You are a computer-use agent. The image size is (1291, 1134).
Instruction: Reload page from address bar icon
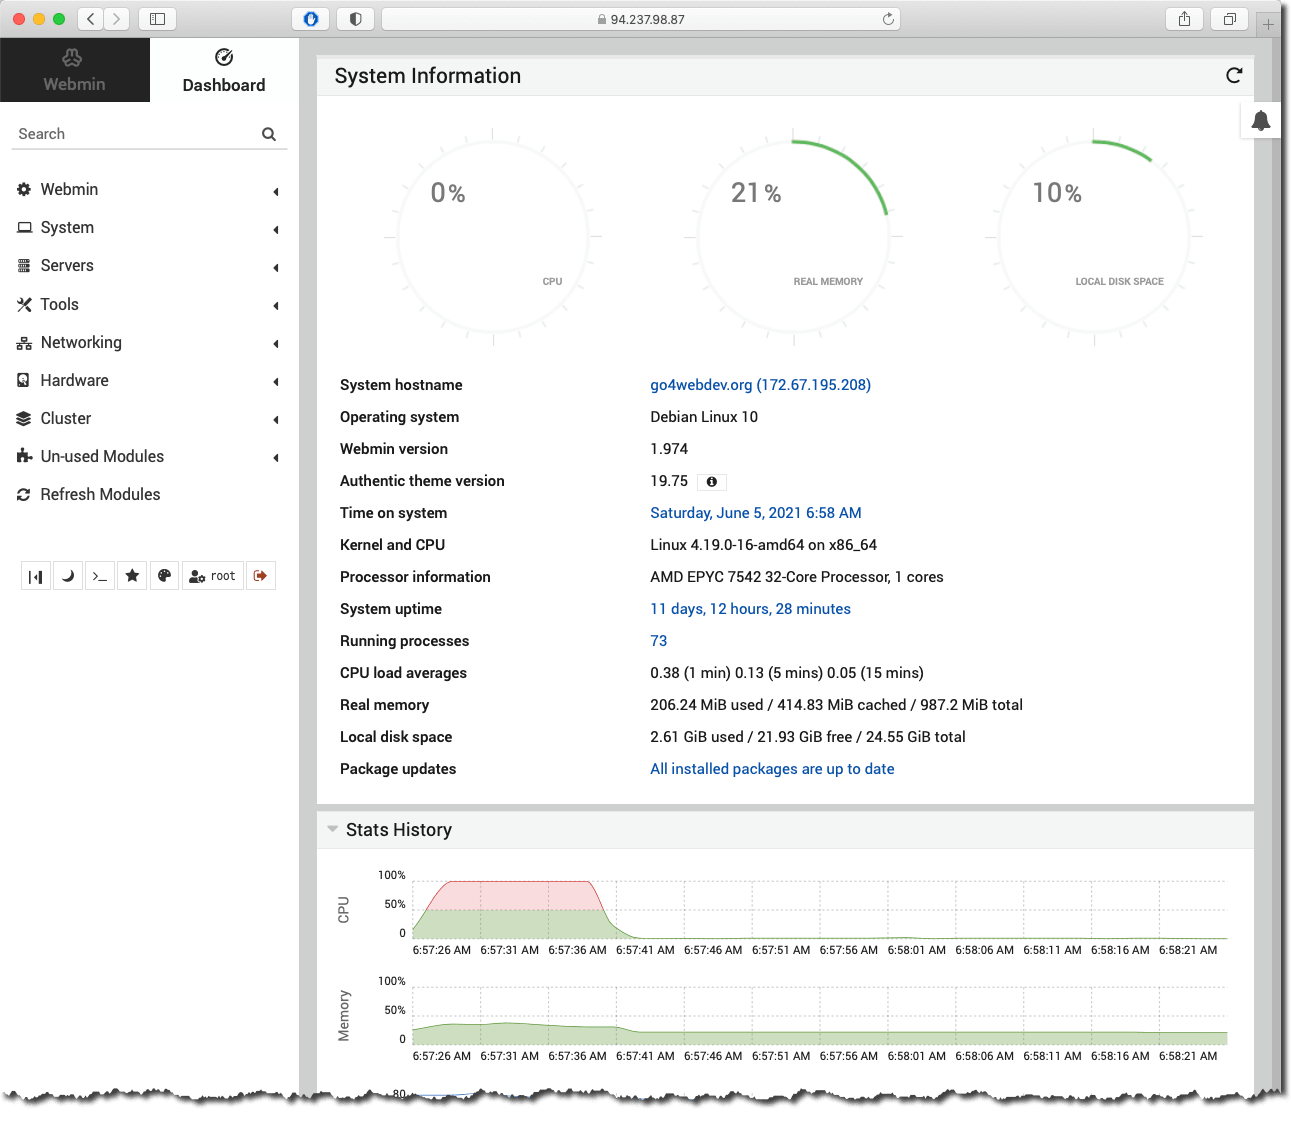point(888,19)
